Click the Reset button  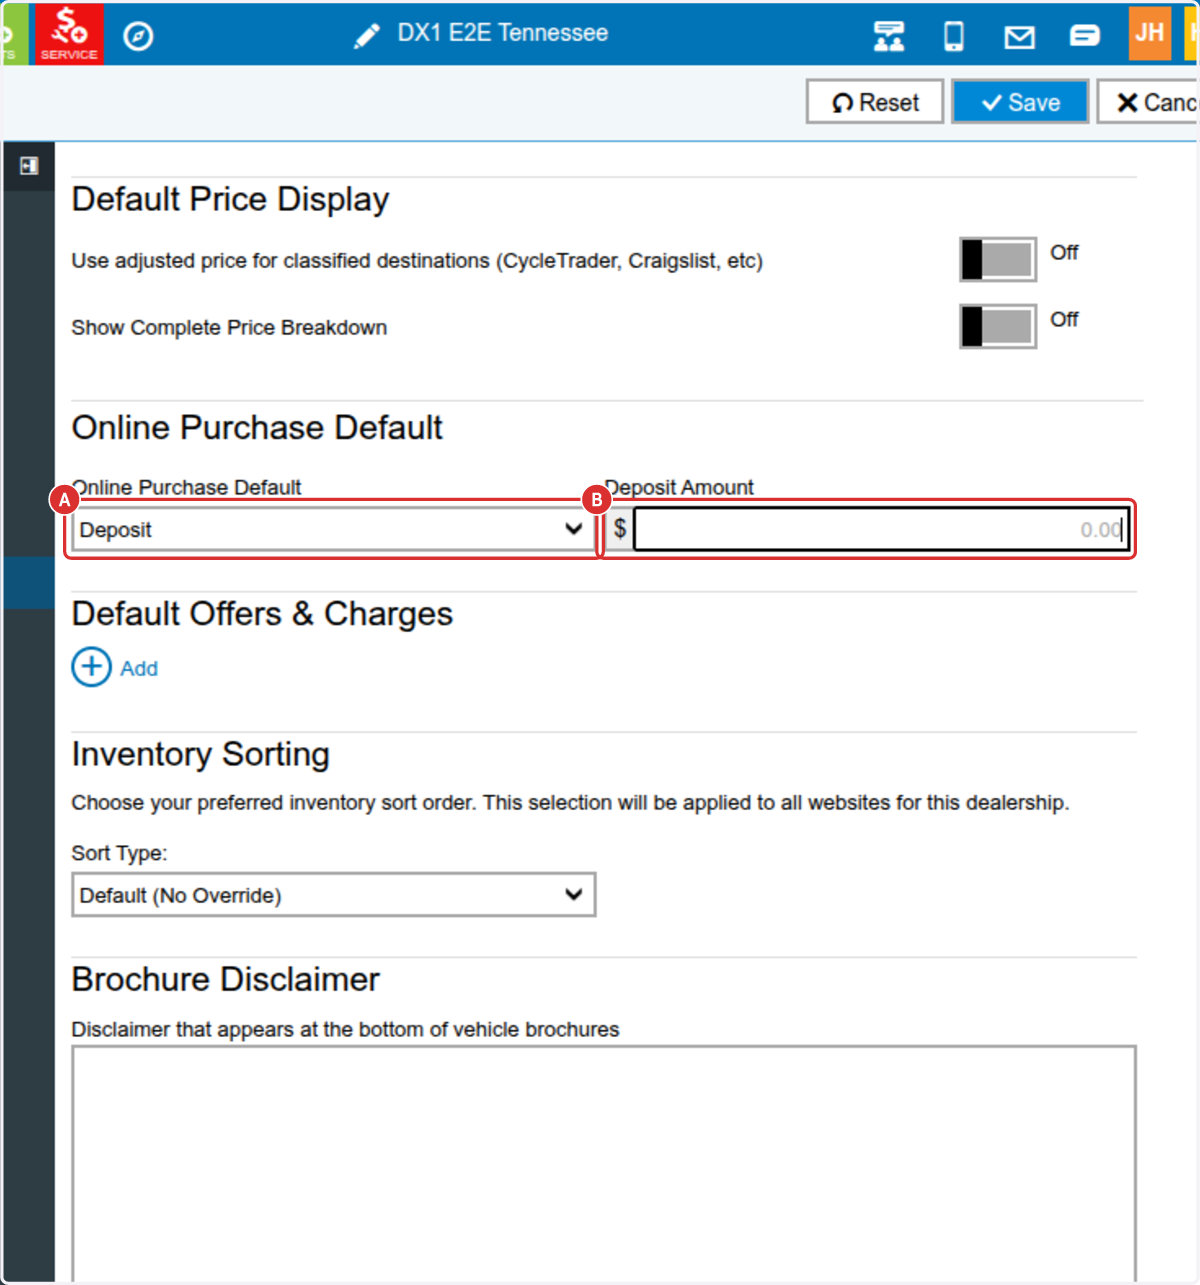pos(875,102)
